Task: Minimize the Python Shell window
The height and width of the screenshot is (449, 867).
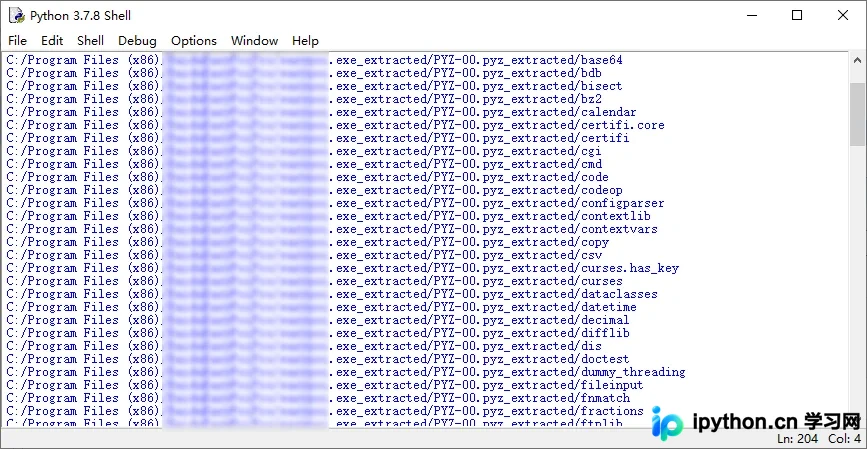Action: tap(751, 15)
